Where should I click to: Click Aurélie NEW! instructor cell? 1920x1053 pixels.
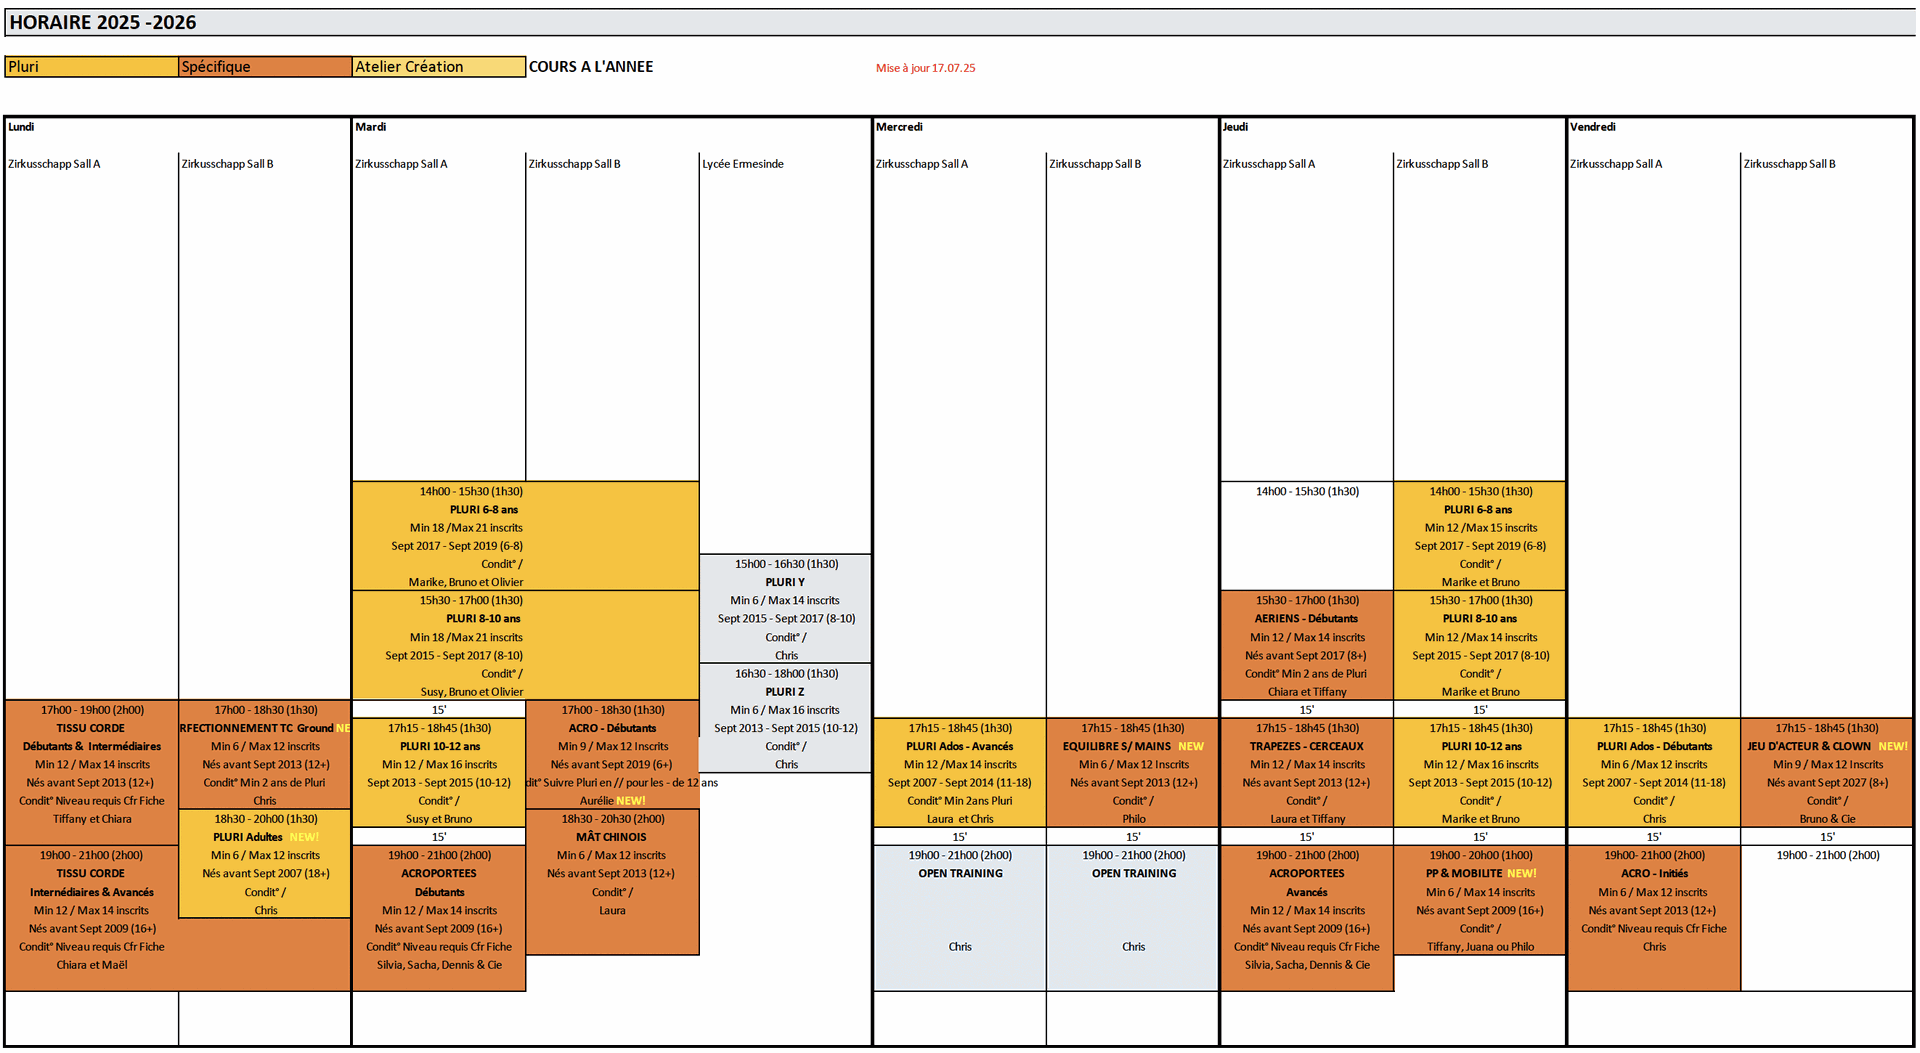pyautogui.click(x=612, y=801)
